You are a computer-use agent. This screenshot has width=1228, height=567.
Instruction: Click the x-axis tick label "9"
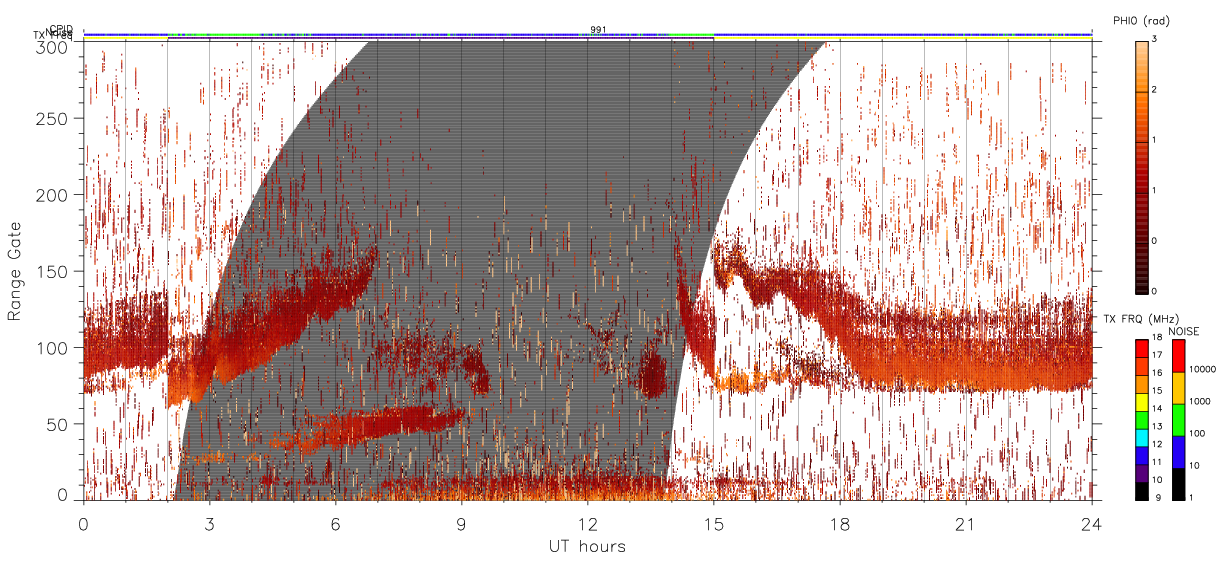[461, 524]
